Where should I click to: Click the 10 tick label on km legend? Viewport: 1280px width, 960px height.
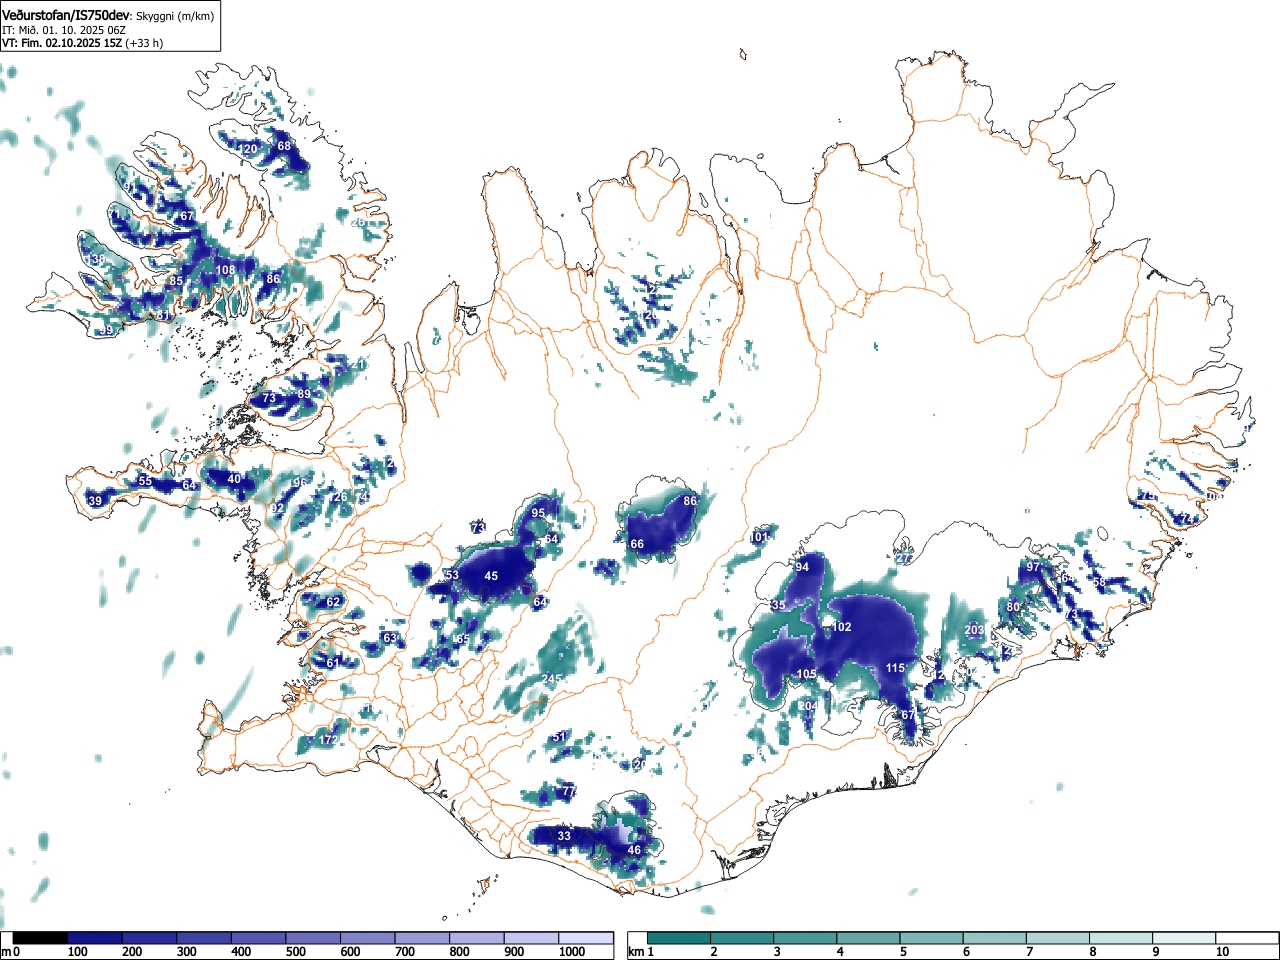pyautogui.click(x=1221, y=952)
